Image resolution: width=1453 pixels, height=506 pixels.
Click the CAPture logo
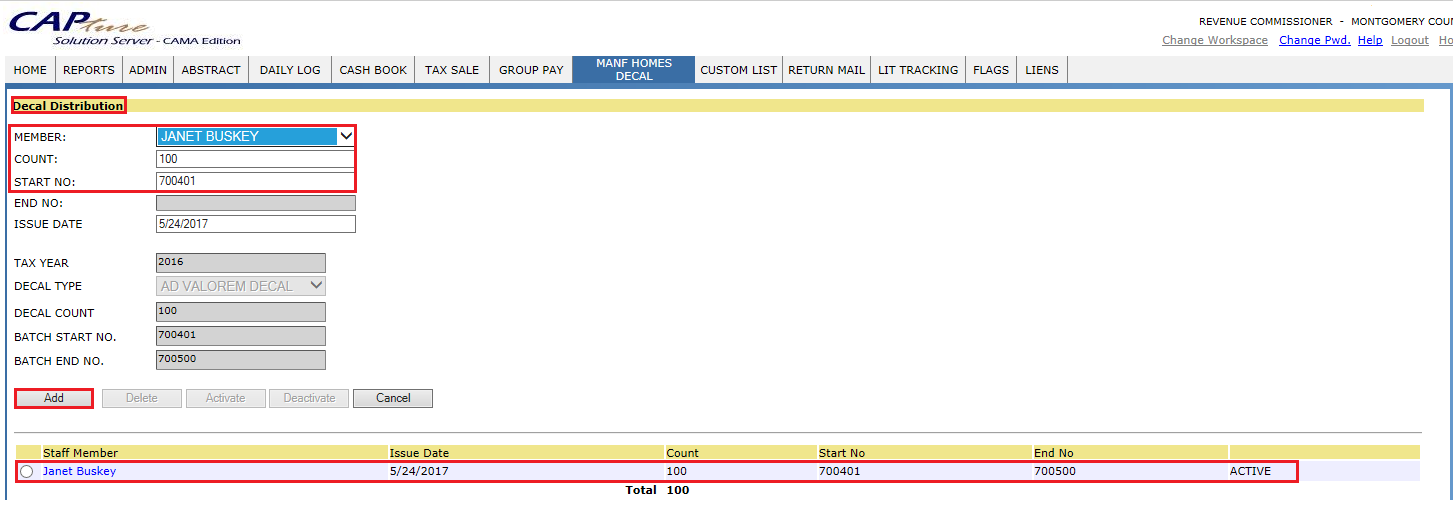click(x=80, y=27)
